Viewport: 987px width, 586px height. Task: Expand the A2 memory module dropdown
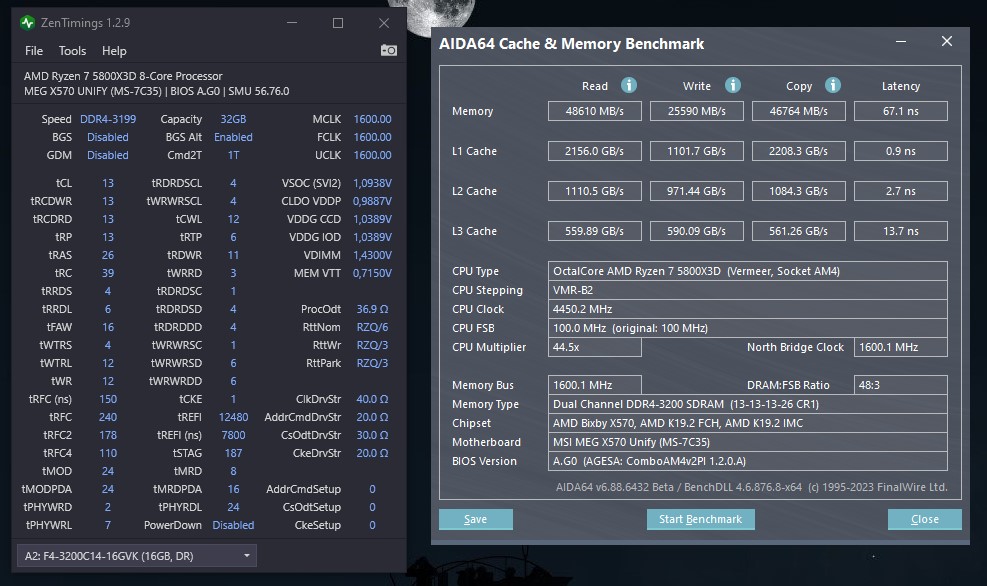[137, 556]
